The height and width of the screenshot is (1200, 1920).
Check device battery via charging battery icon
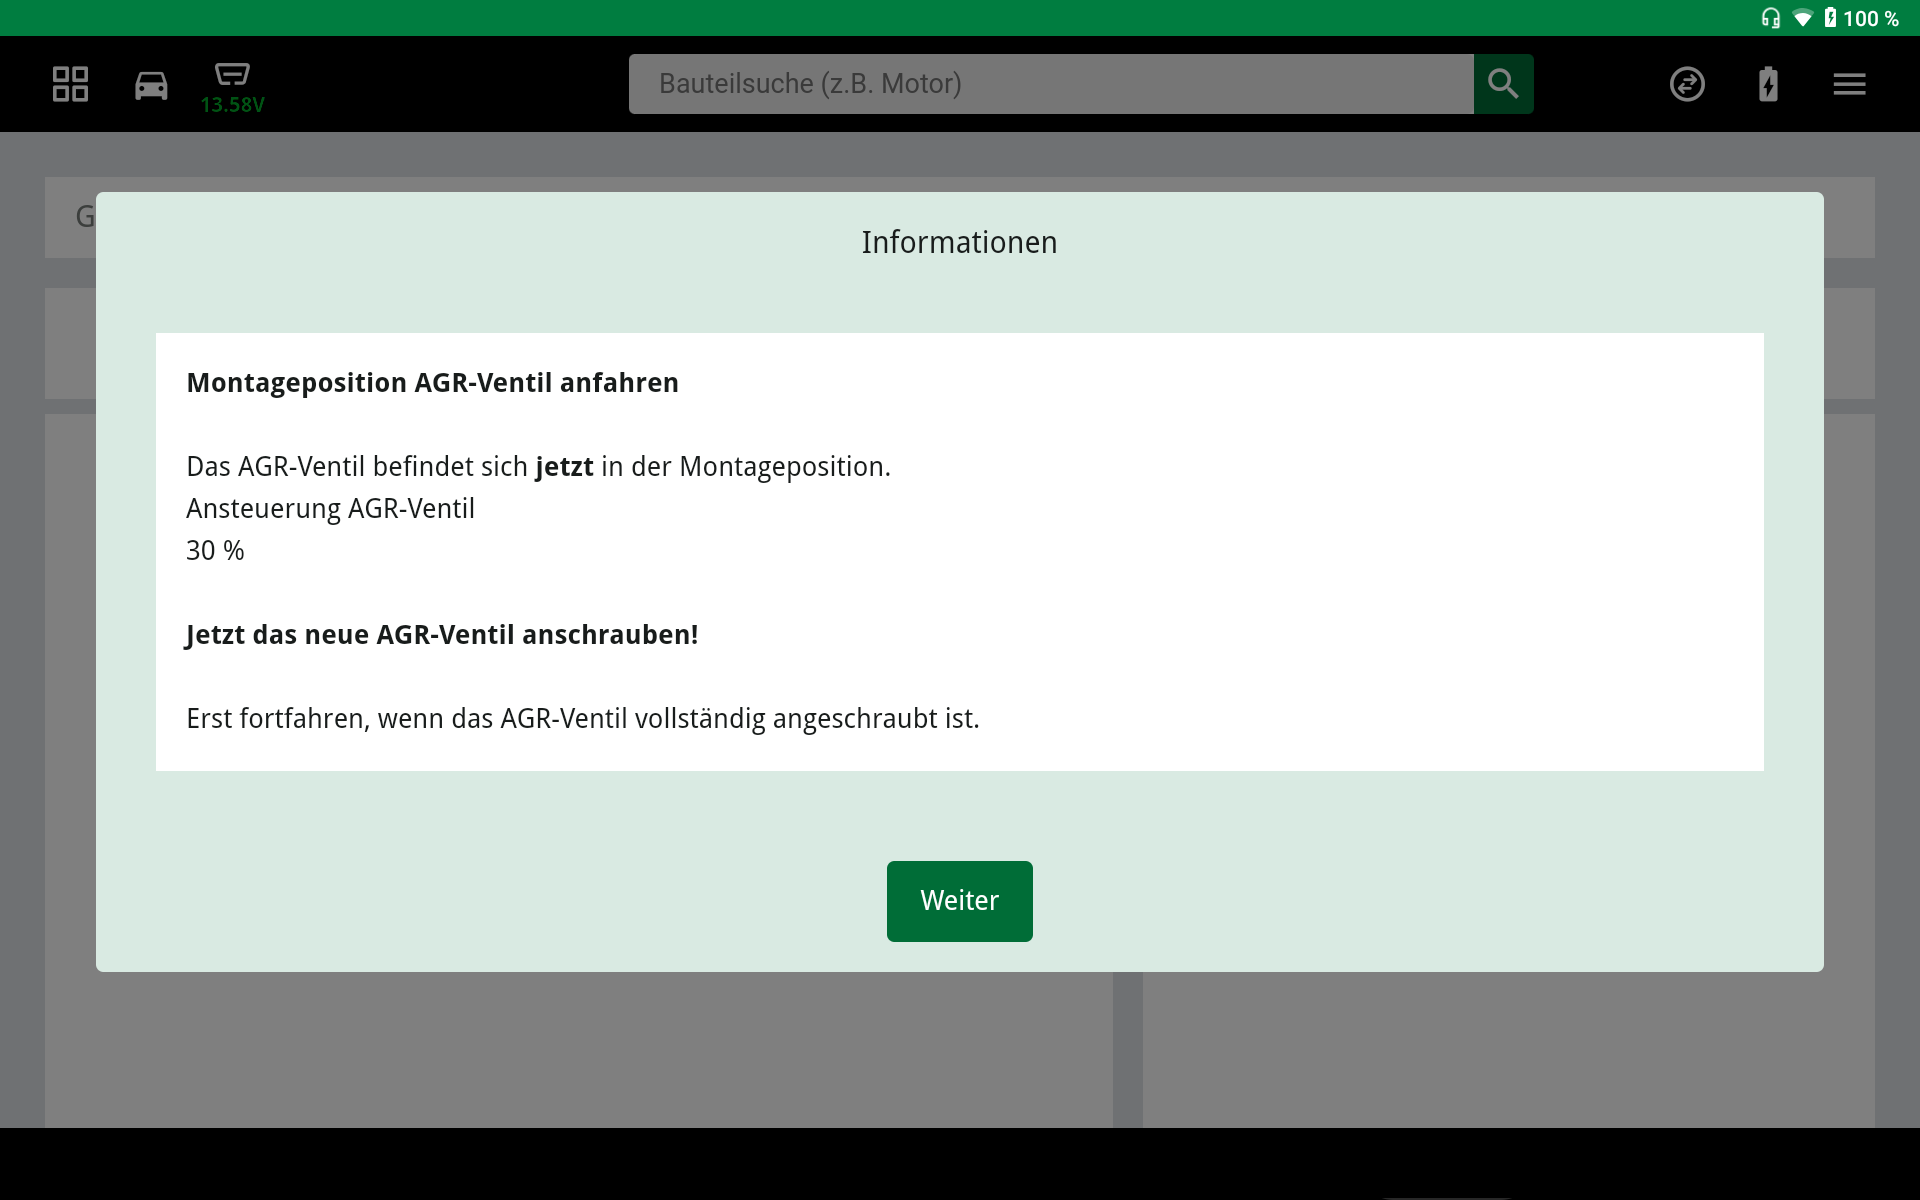[1767, 84]
